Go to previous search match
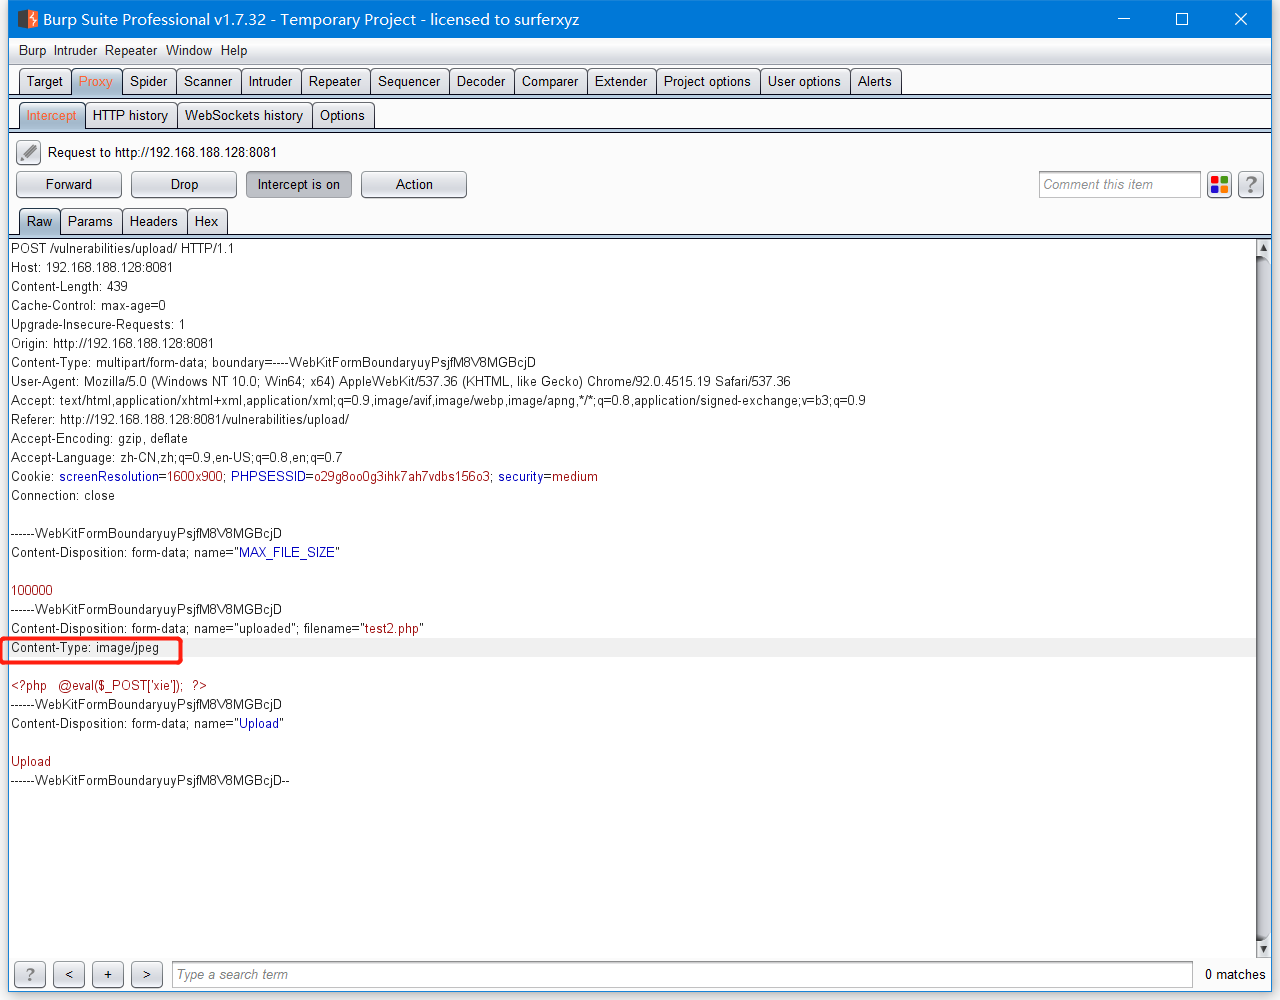The width and height of the screenshot is (1280, 1000). point(69,974)
